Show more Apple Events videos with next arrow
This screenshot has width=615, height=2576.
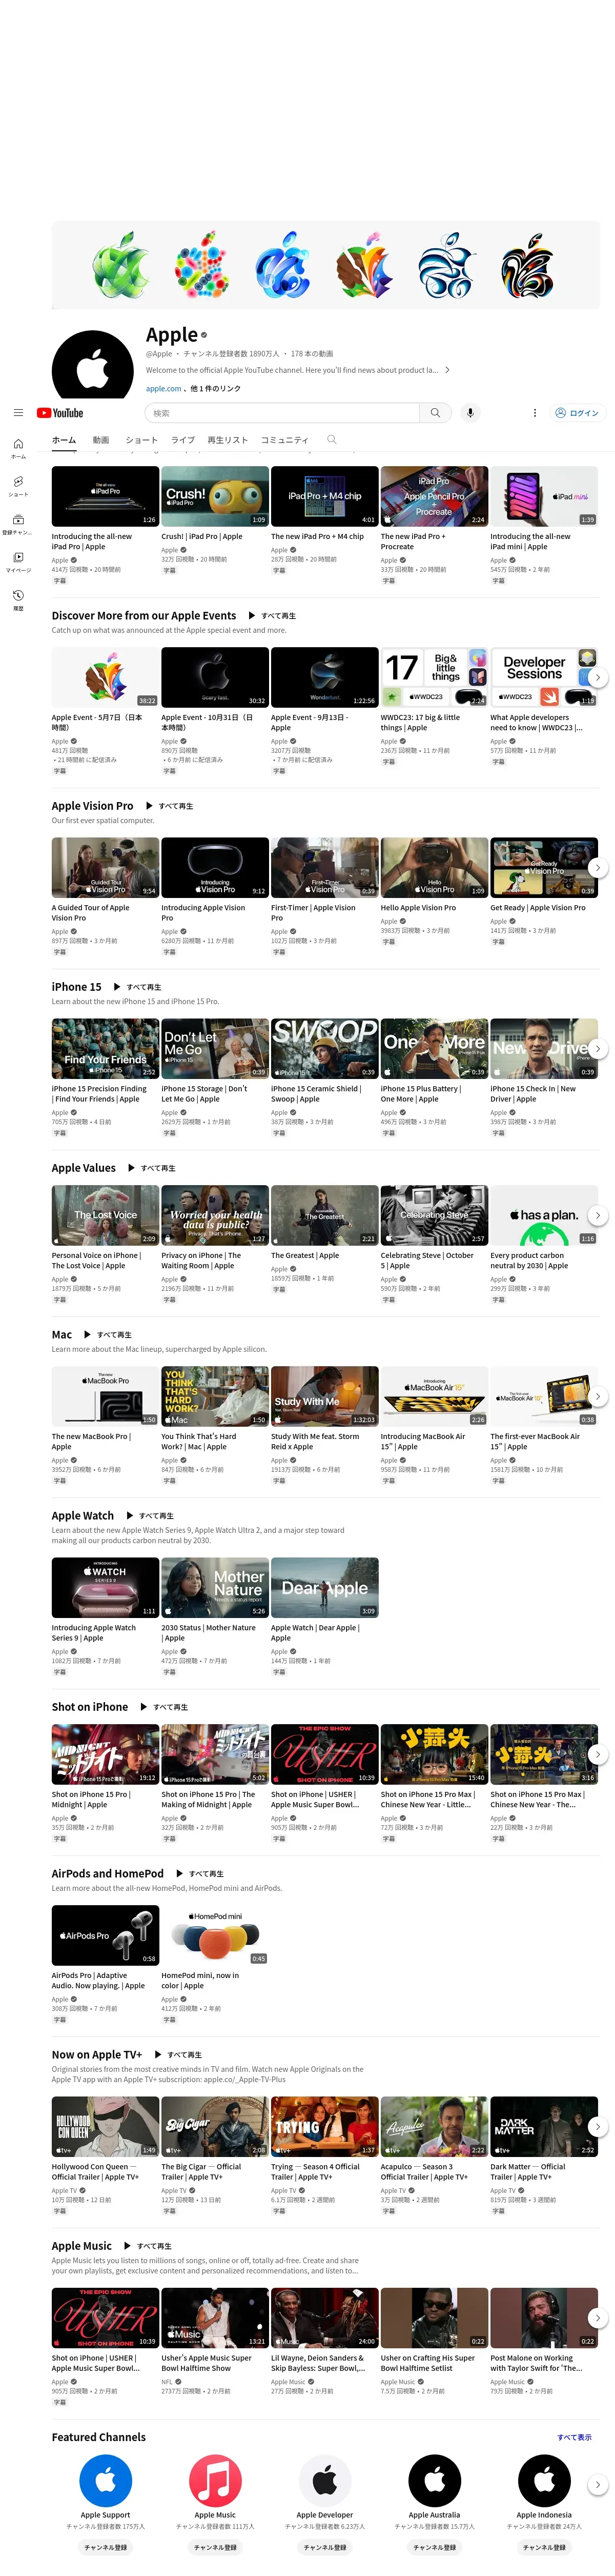597,677
